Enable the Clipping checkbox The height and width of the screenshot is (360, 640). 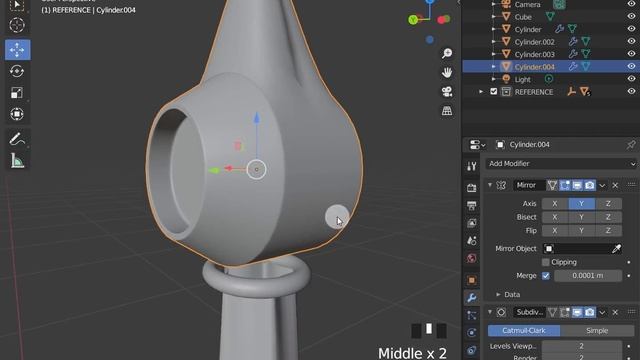pyautogui.click(x=546, y=262)
